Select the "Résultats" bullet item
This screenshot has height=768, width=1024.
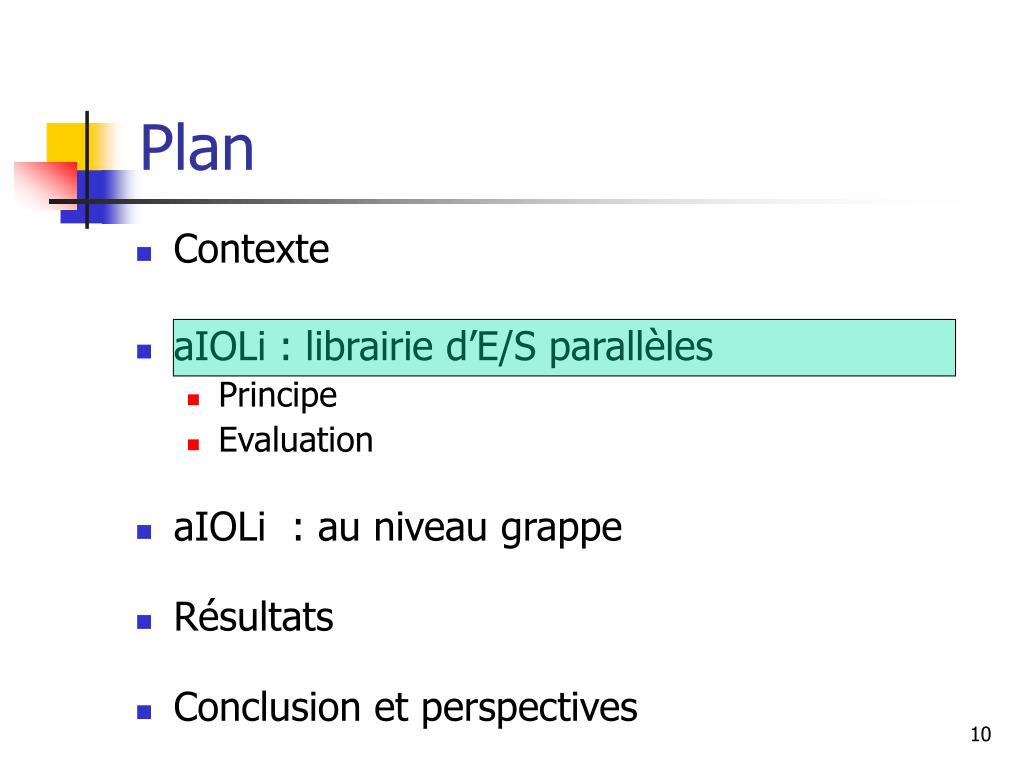pyautogui.click(x=253, y=617)
